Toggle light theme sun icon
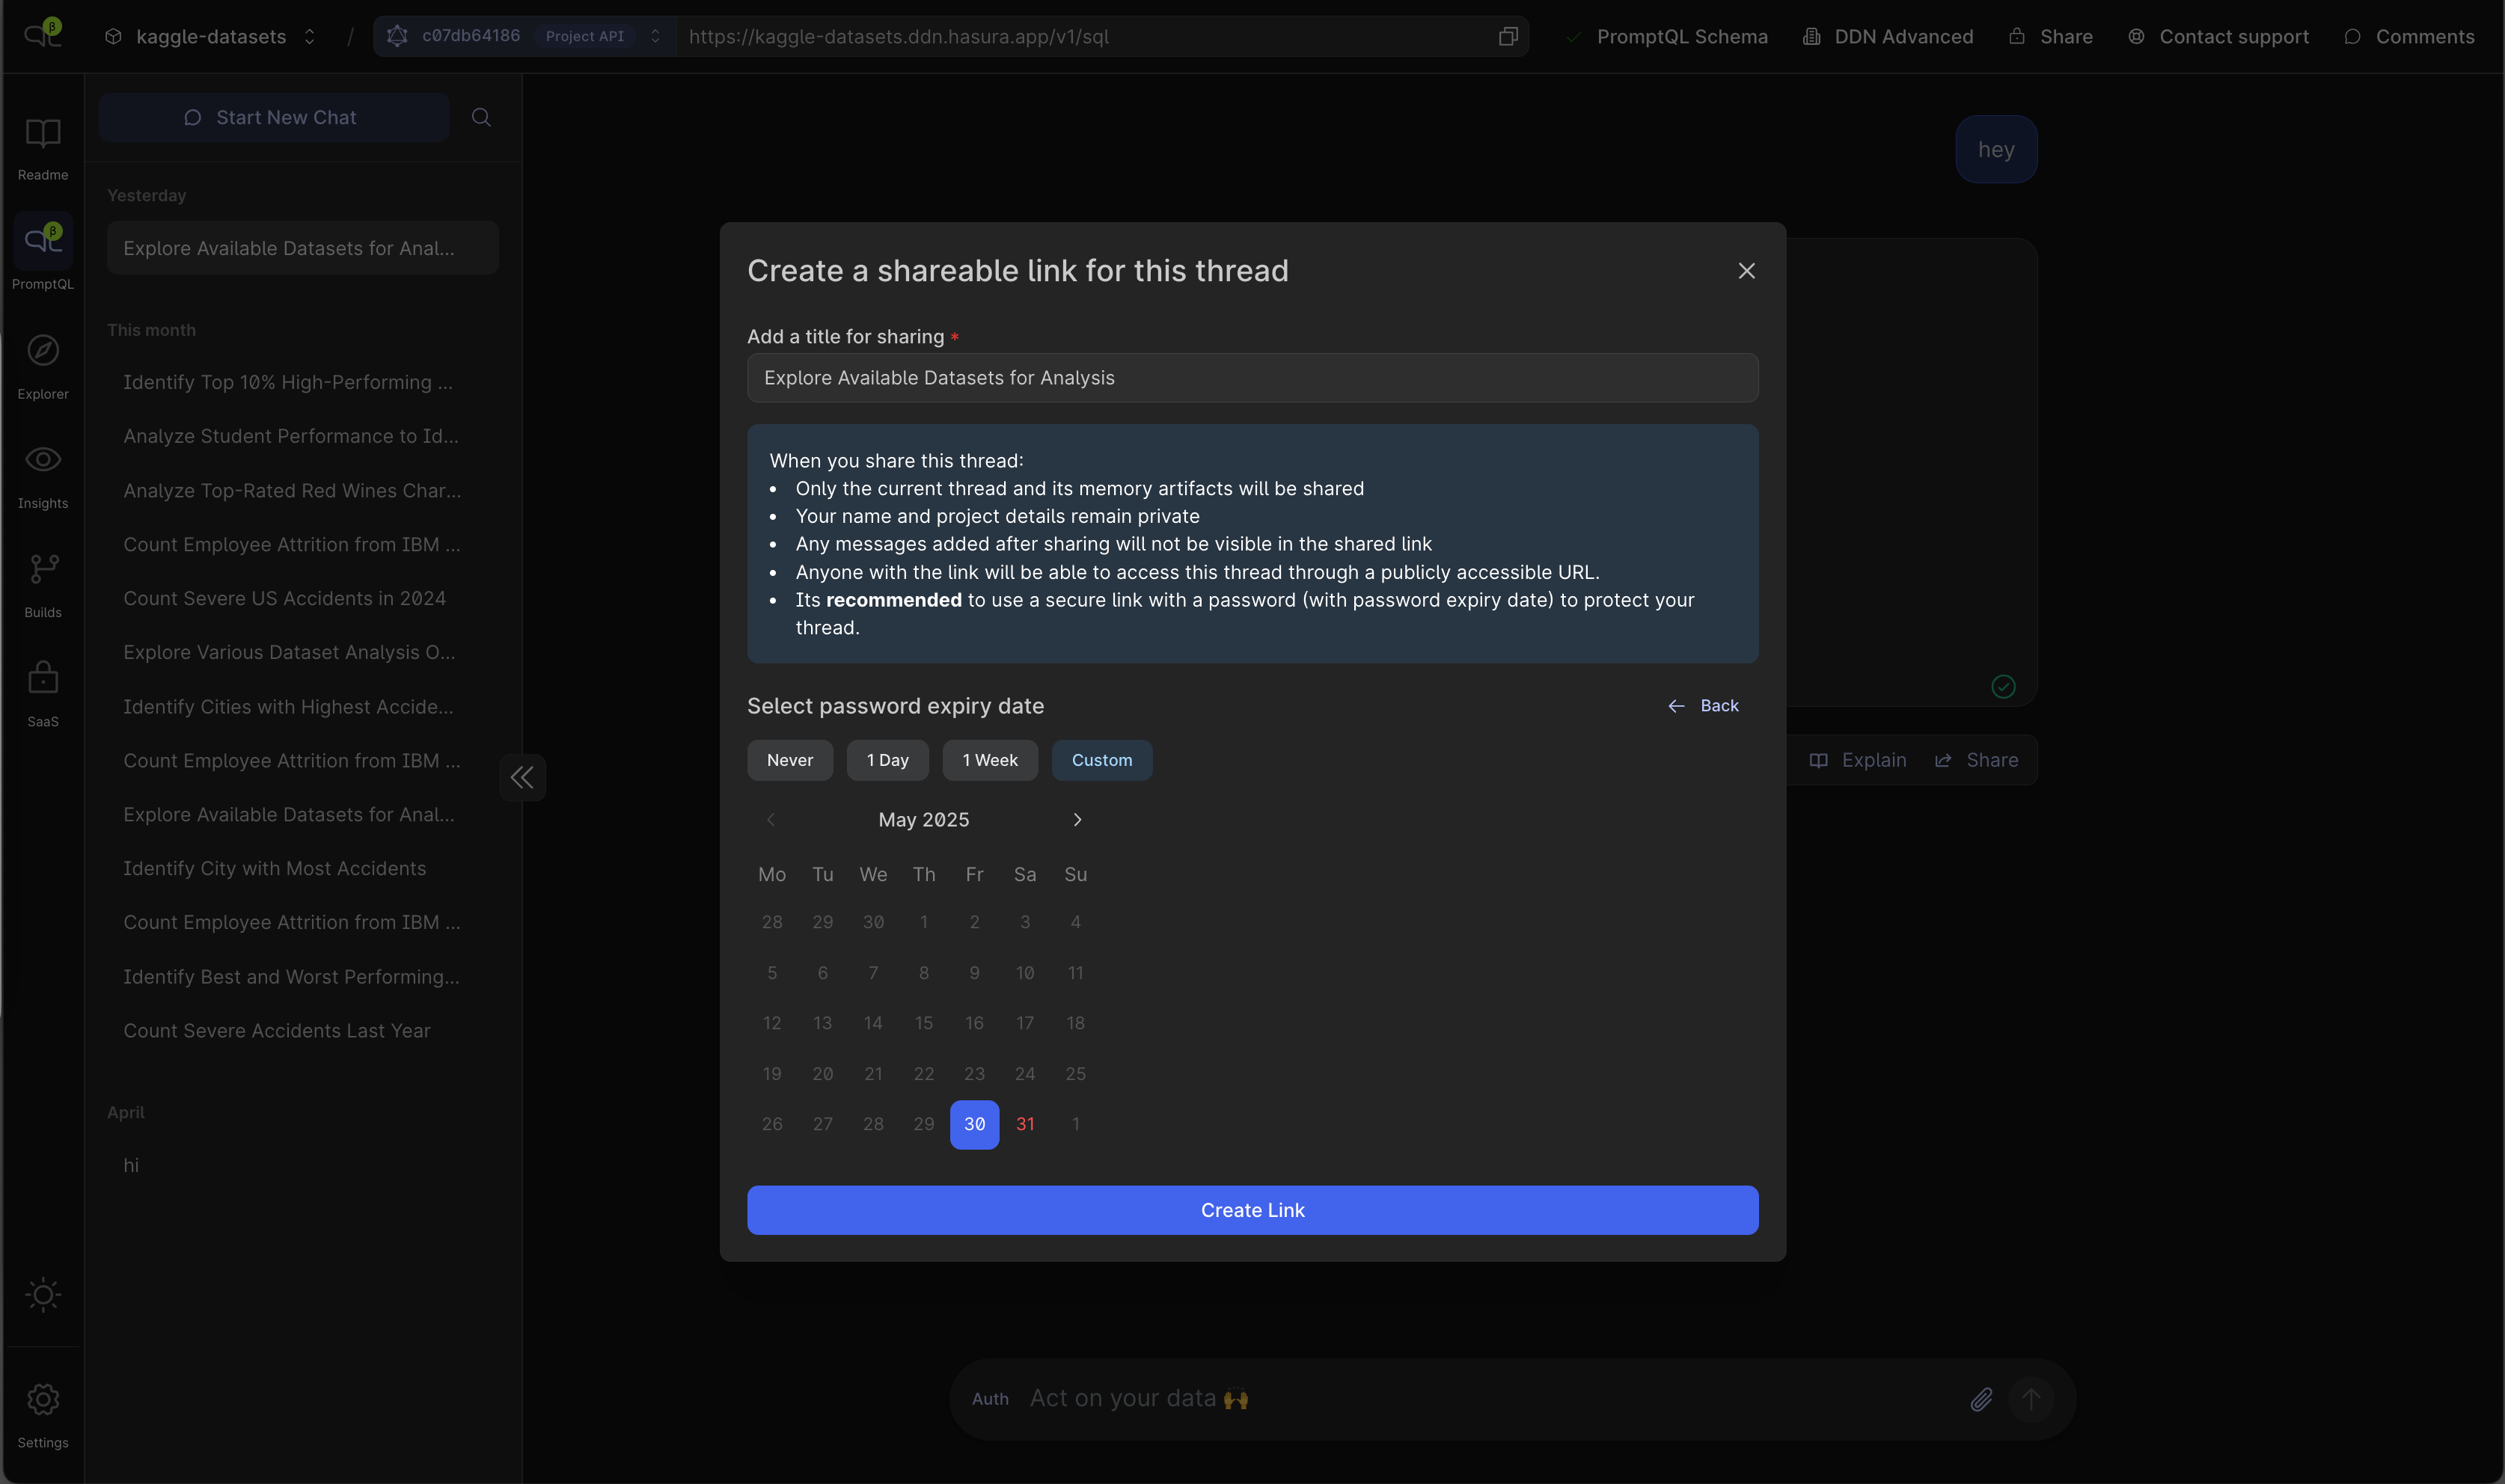The height and width of the screenshot is (1484, 2505). tap(43, 1295)
